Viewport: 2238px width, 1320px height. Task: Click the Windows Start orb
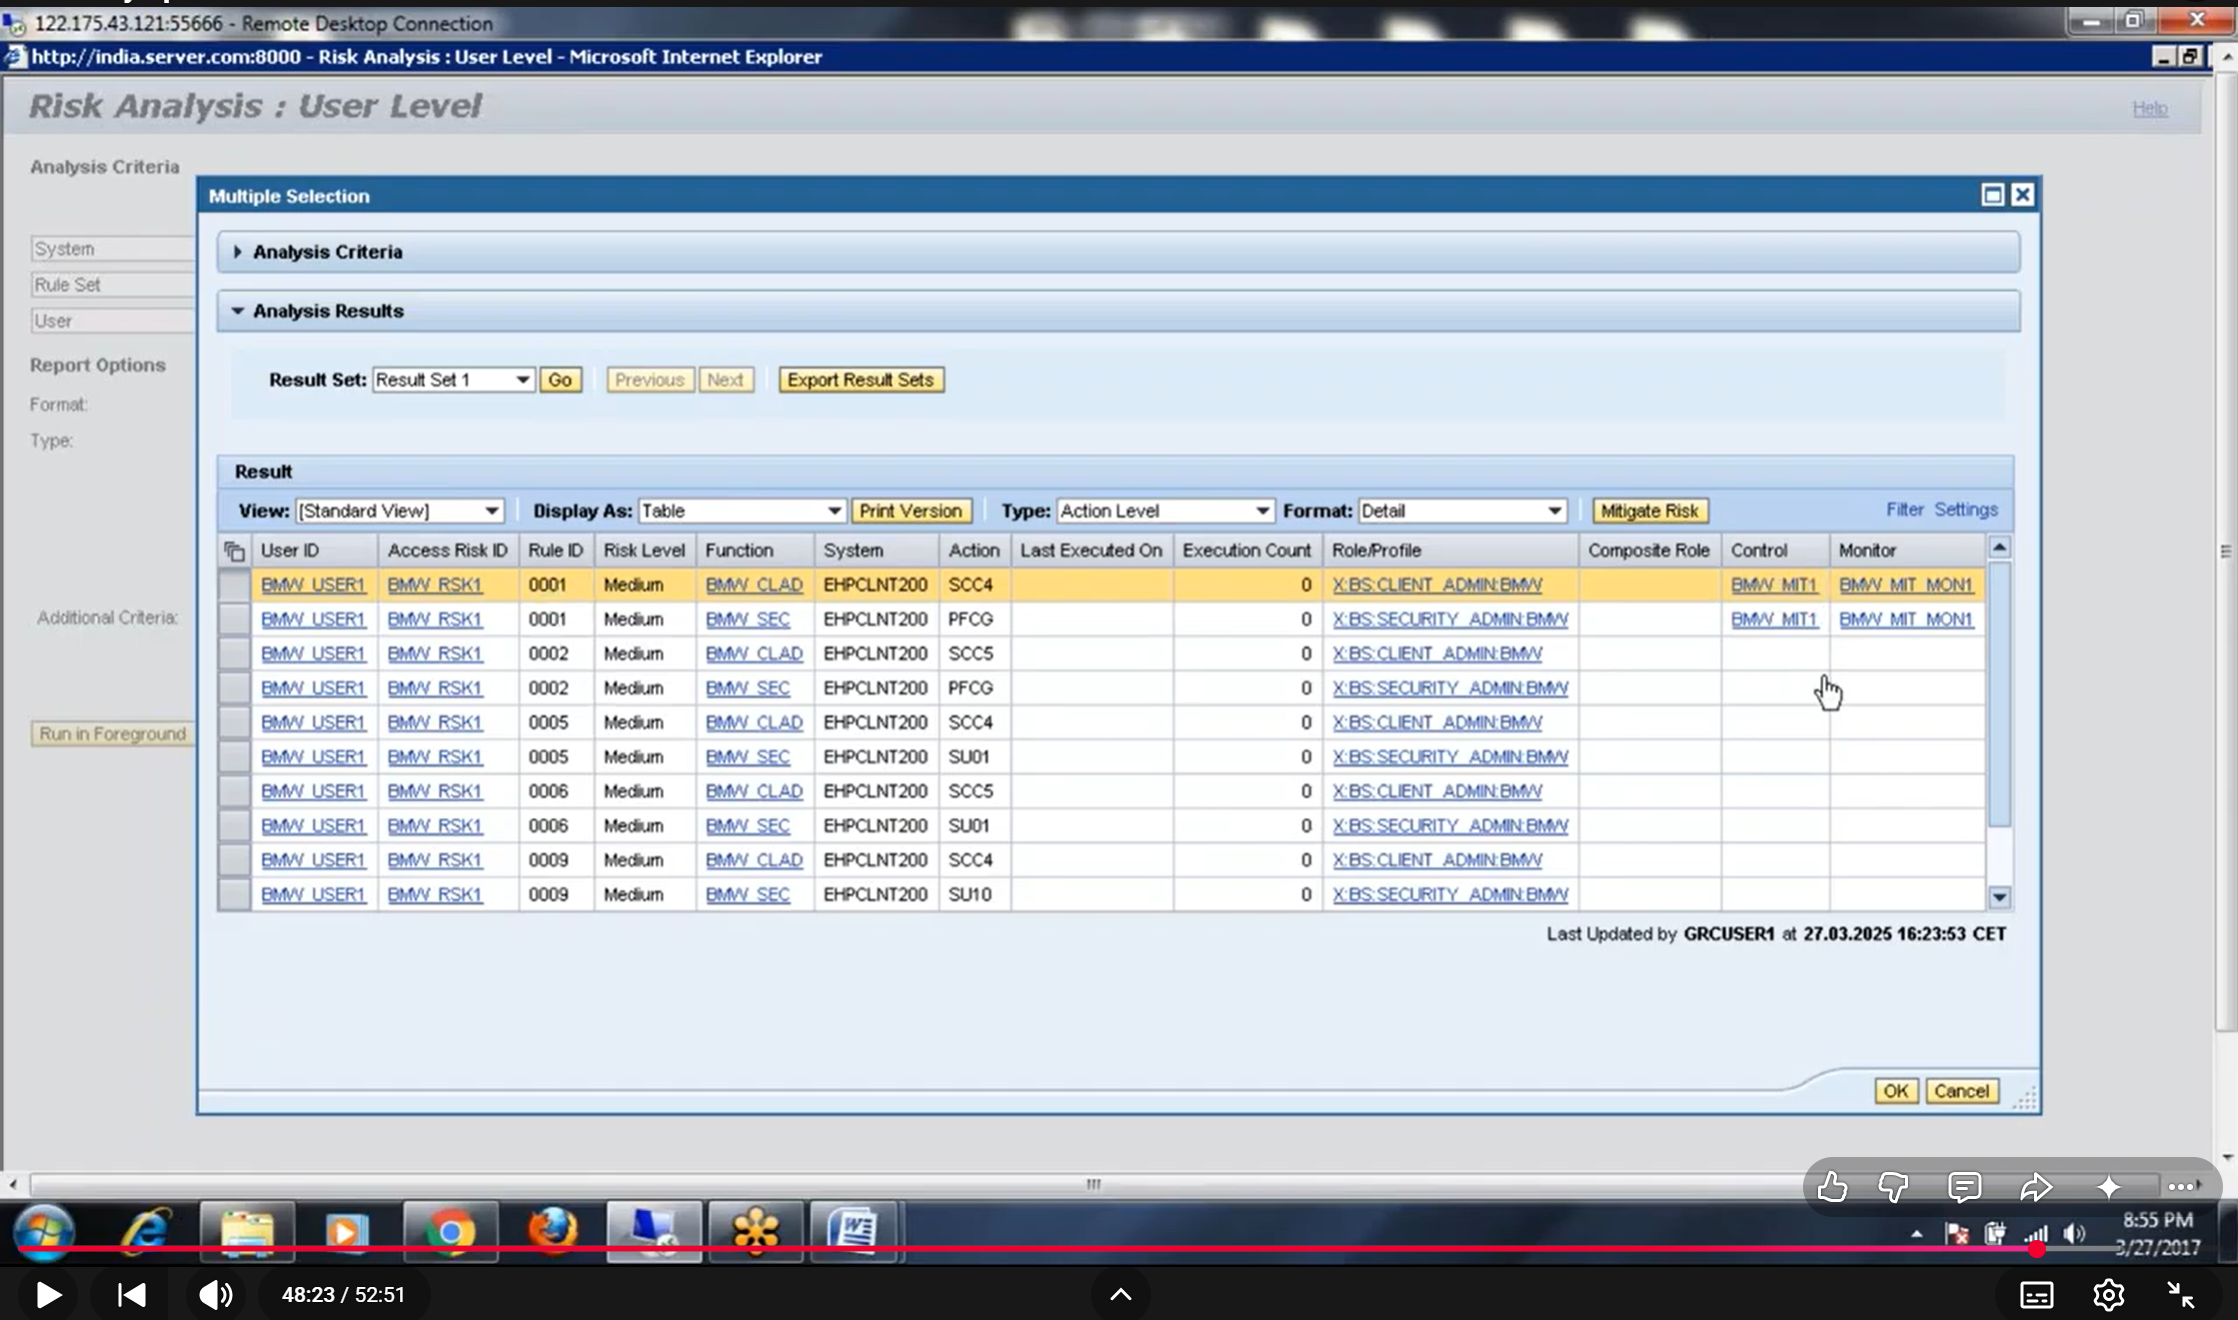pos(44,1231)
